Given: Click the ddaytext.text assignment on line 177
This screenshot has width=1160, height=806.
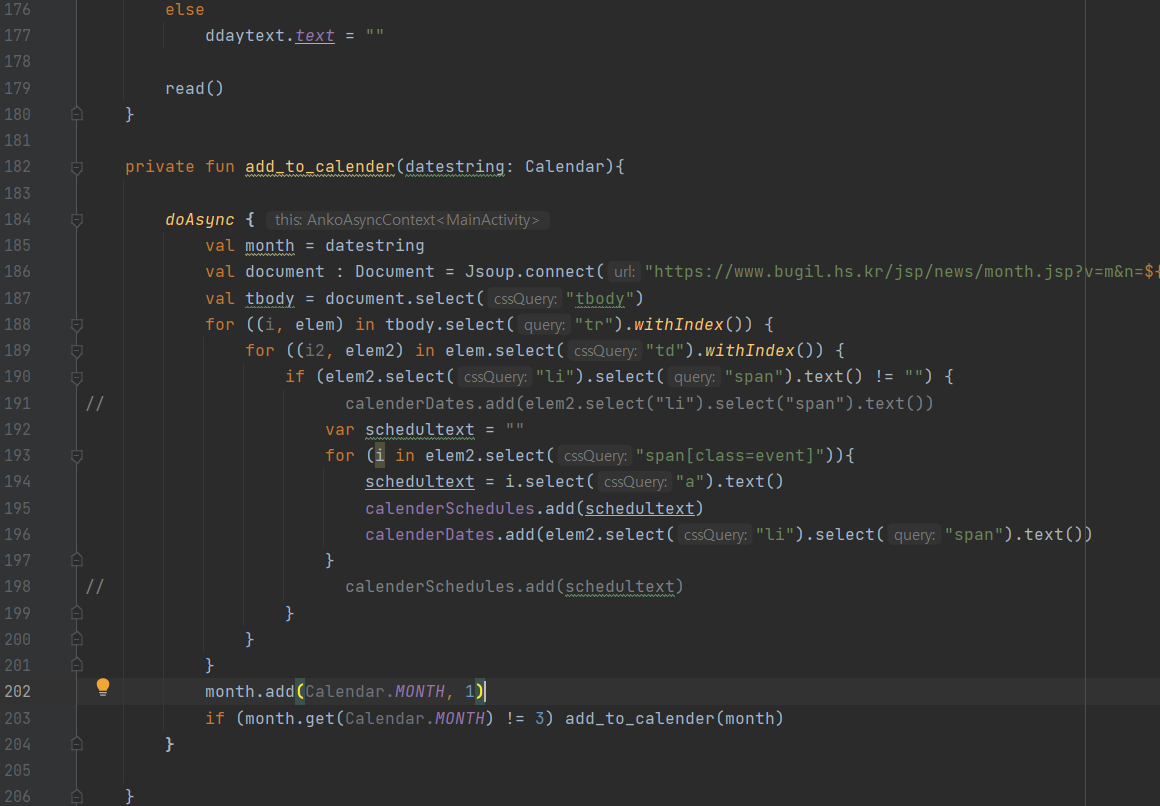Looking at the screenshot, I should (270, 36).
